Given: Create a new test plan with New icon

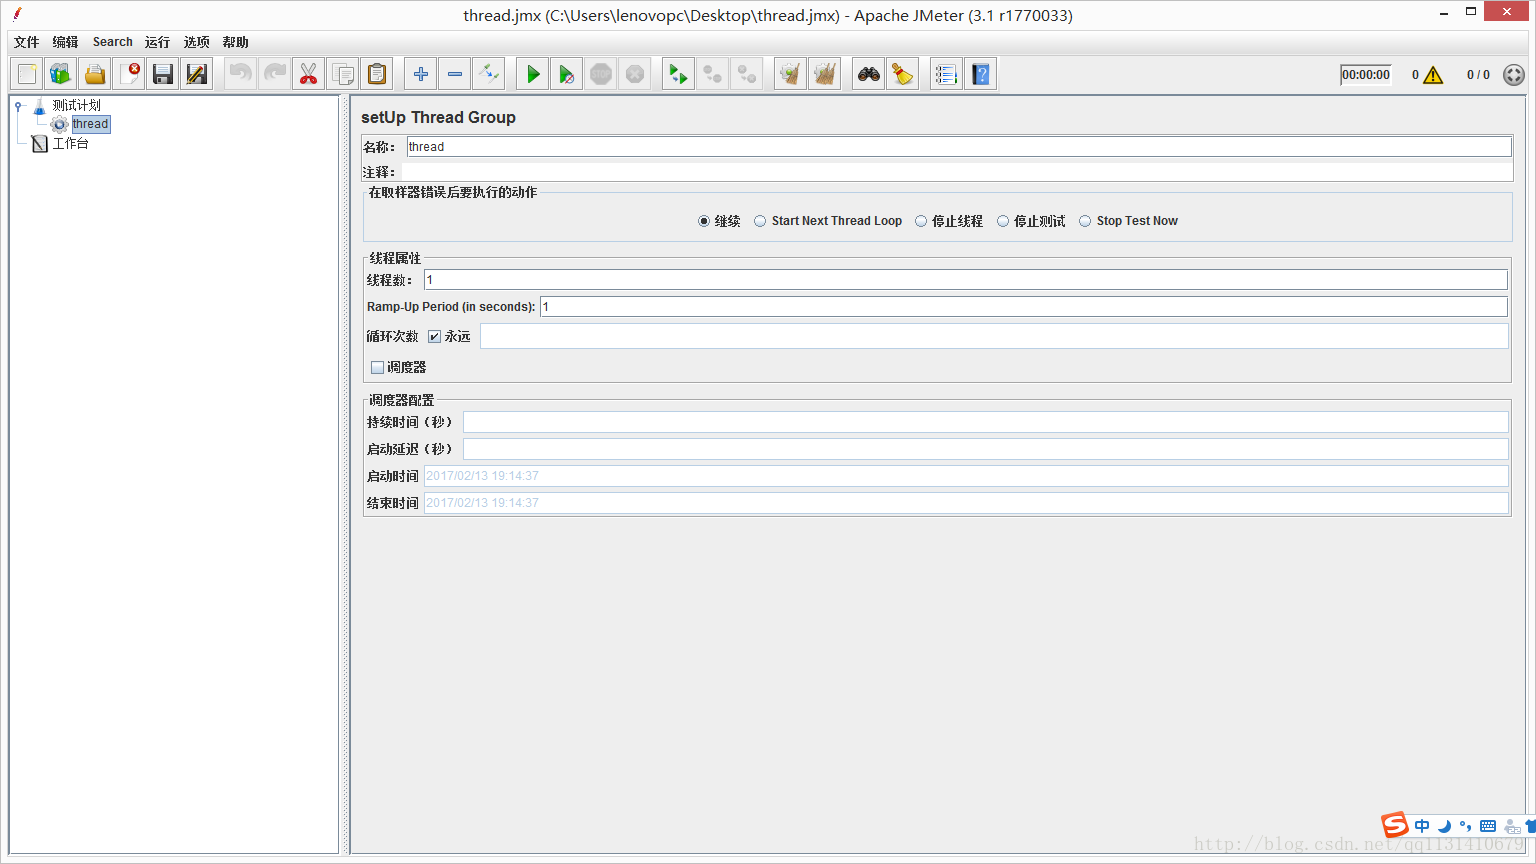Looking at the screenshot, I should pos(27,74).
